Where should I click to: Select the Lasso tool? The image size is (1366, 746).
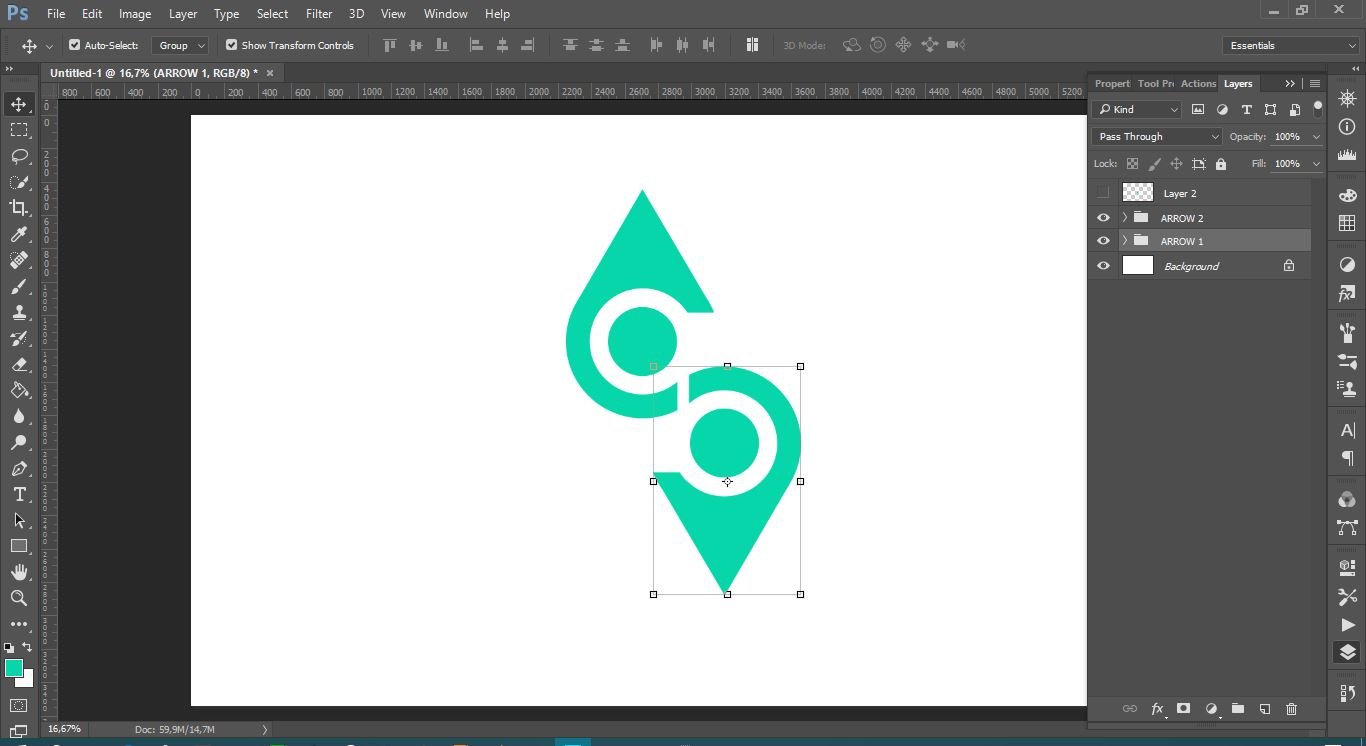tap(19, 156)
